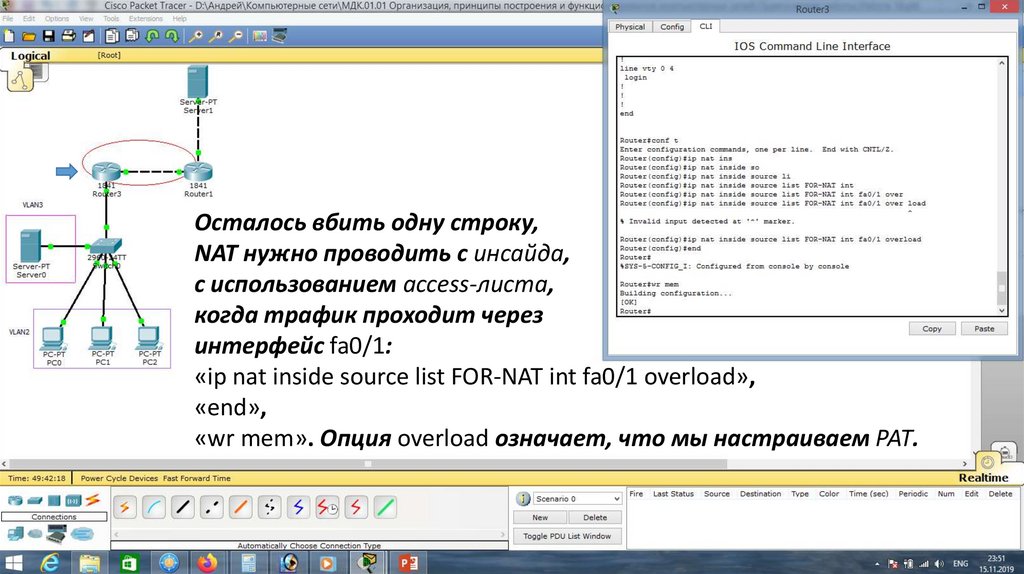Click the PC1 computer in VLAN2
The image size is (1024, 574).
click(102, 338)
